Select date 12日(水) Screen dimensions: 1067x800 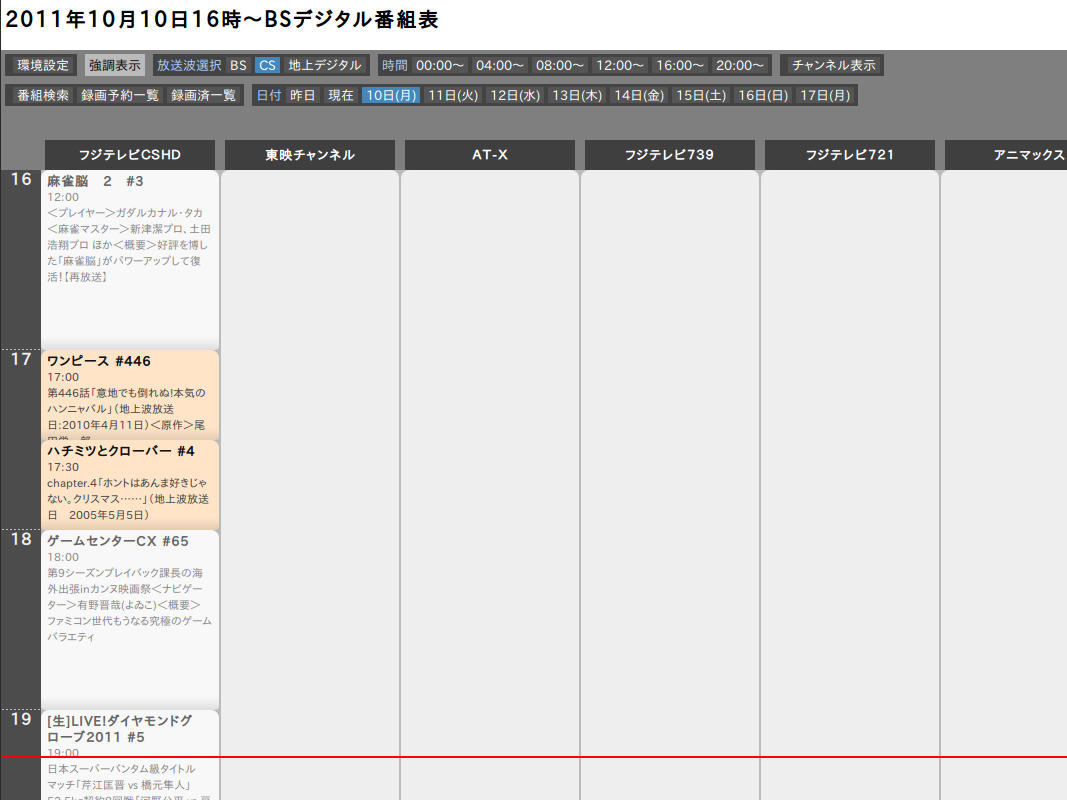pos(515,95)
